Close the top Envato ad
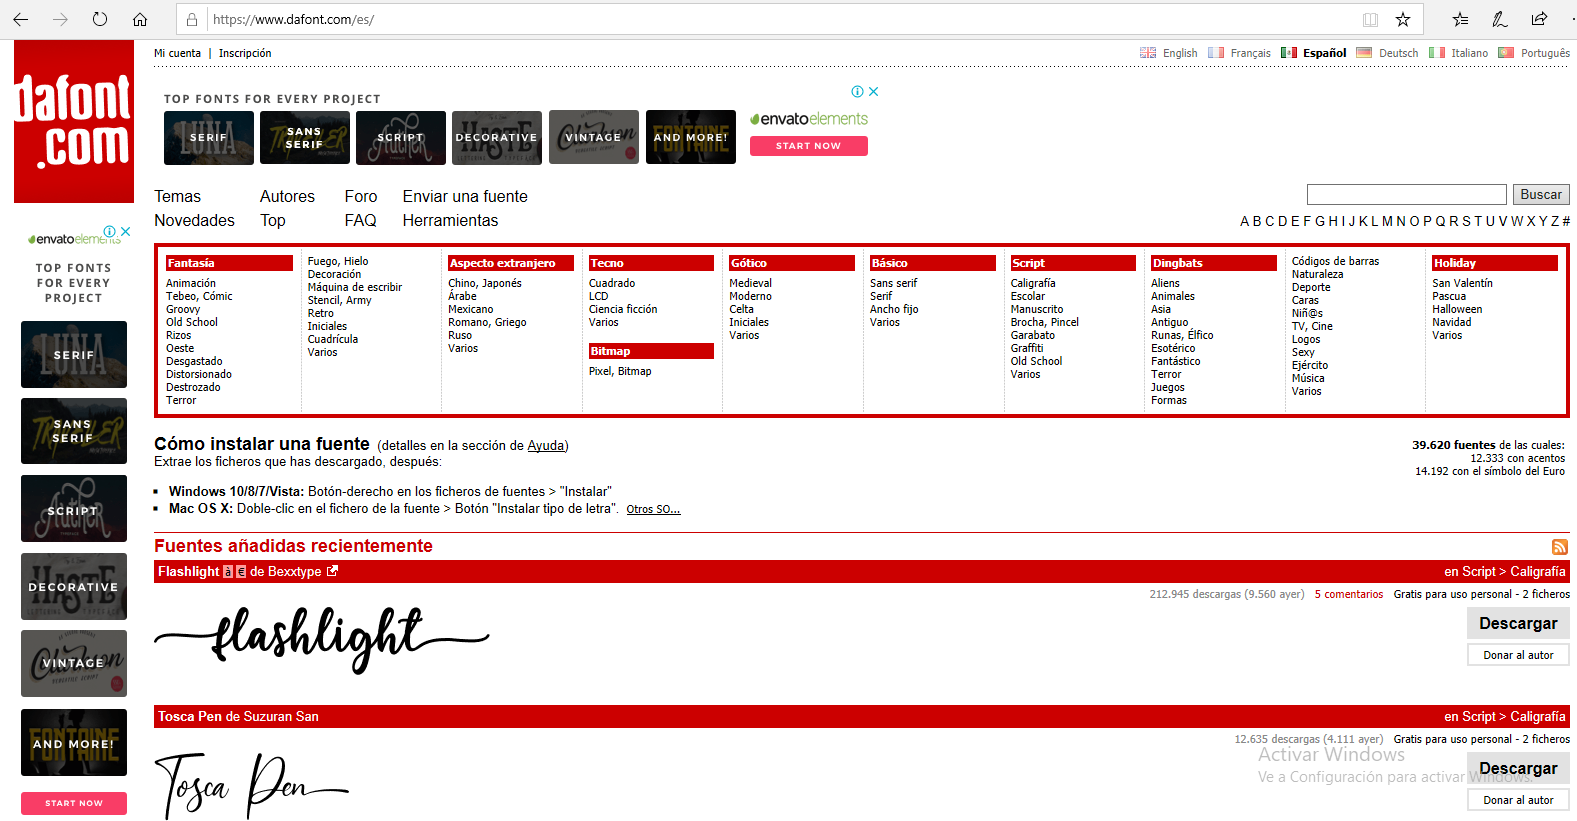This screenshot has height=821, width=1577. point(873,91)
